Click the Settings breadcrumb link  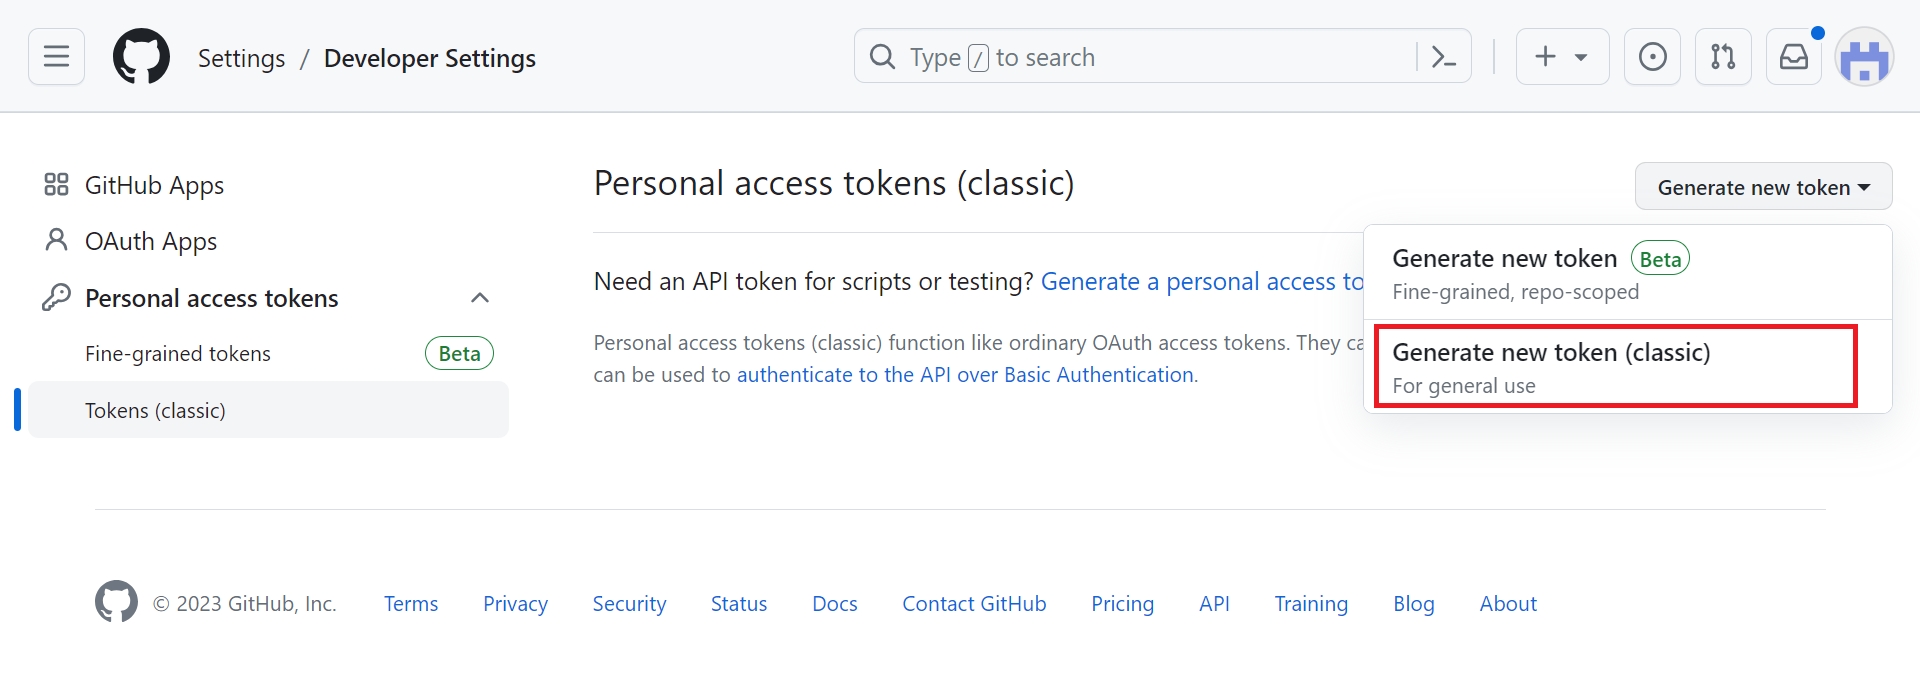241,58
